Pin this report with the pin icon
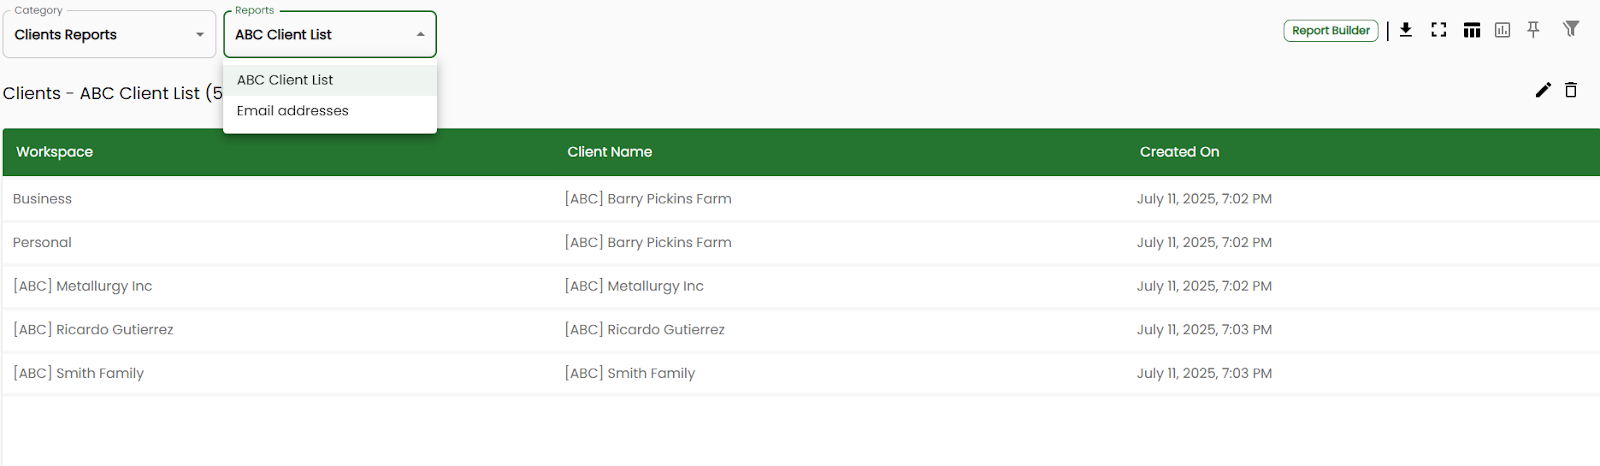The image size is (1600, 466). point(1533,30)
